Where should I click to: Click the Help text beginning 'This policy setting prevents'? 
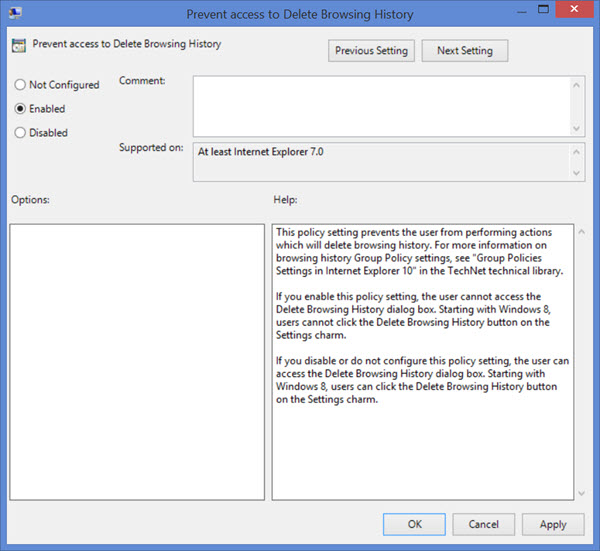click(419, 251)
